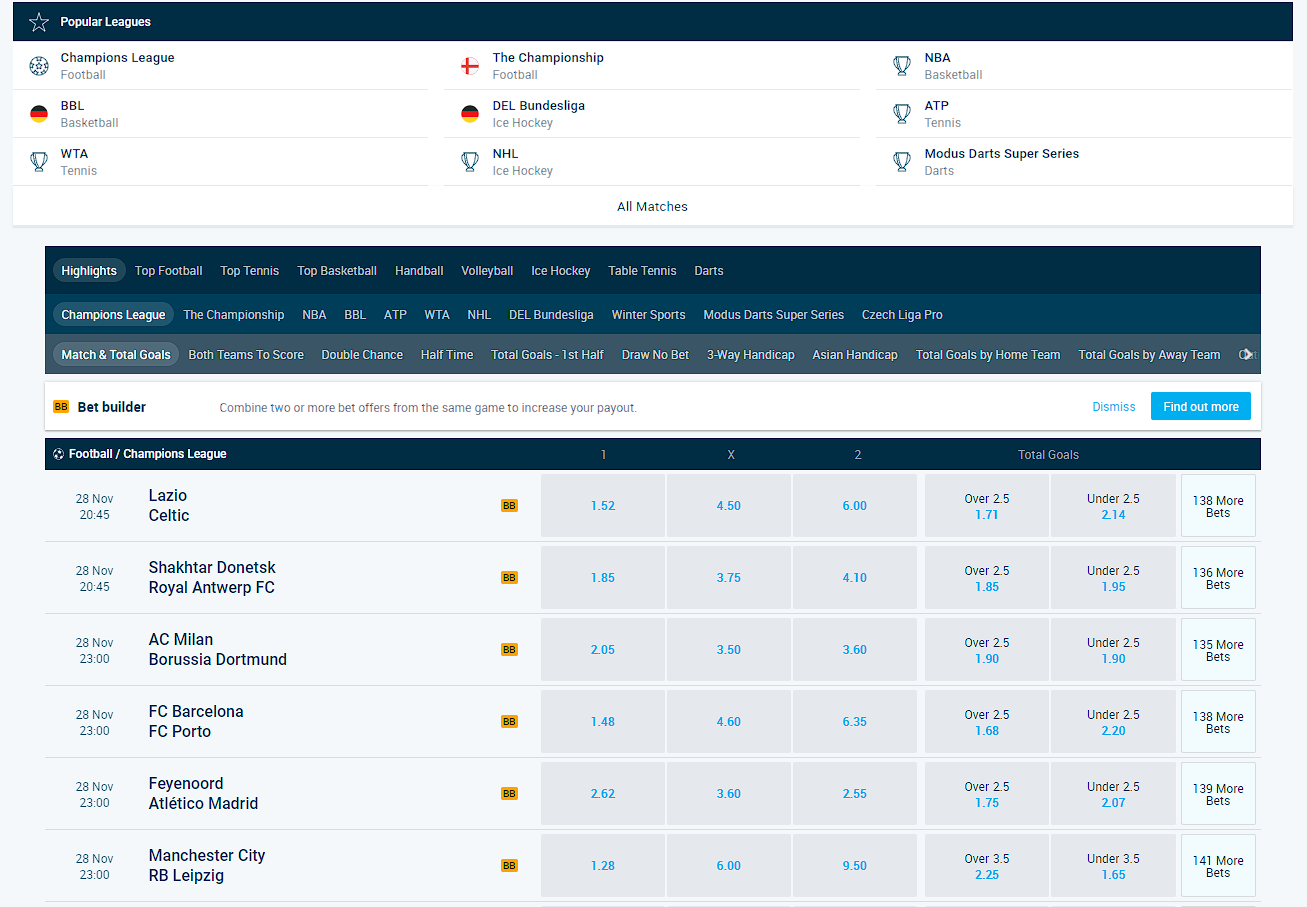Switch to the Top Tennis tab

(250, 271)
